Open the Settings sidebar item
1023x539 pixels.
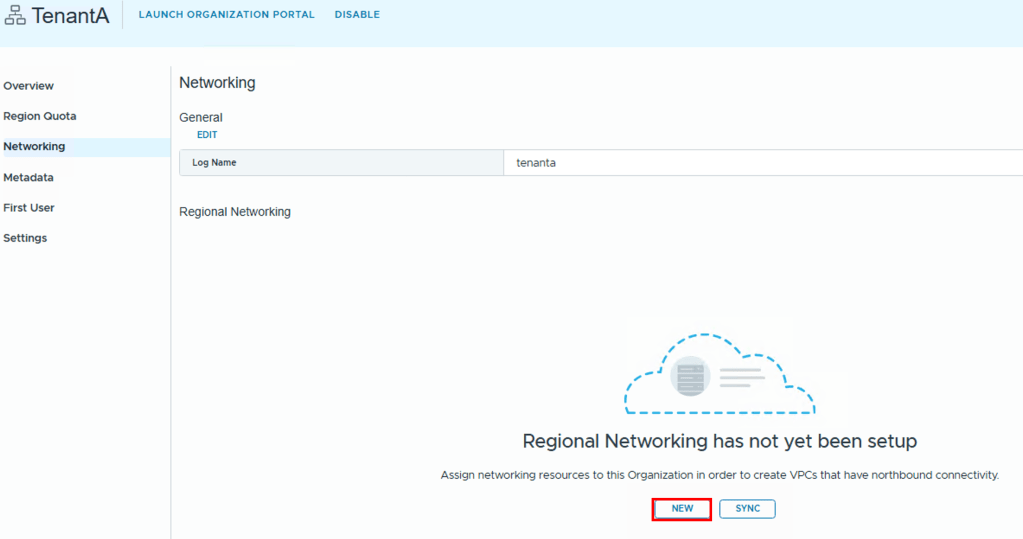point(25,238)
